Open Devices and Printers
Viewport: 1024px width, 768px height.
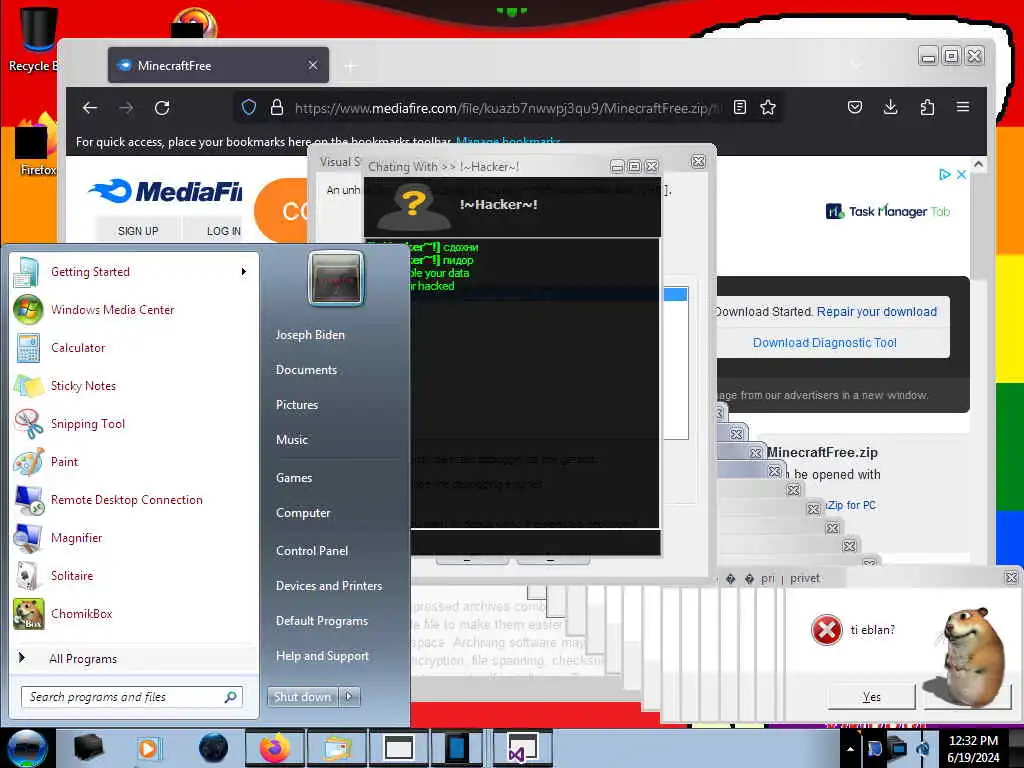[329, 586]
